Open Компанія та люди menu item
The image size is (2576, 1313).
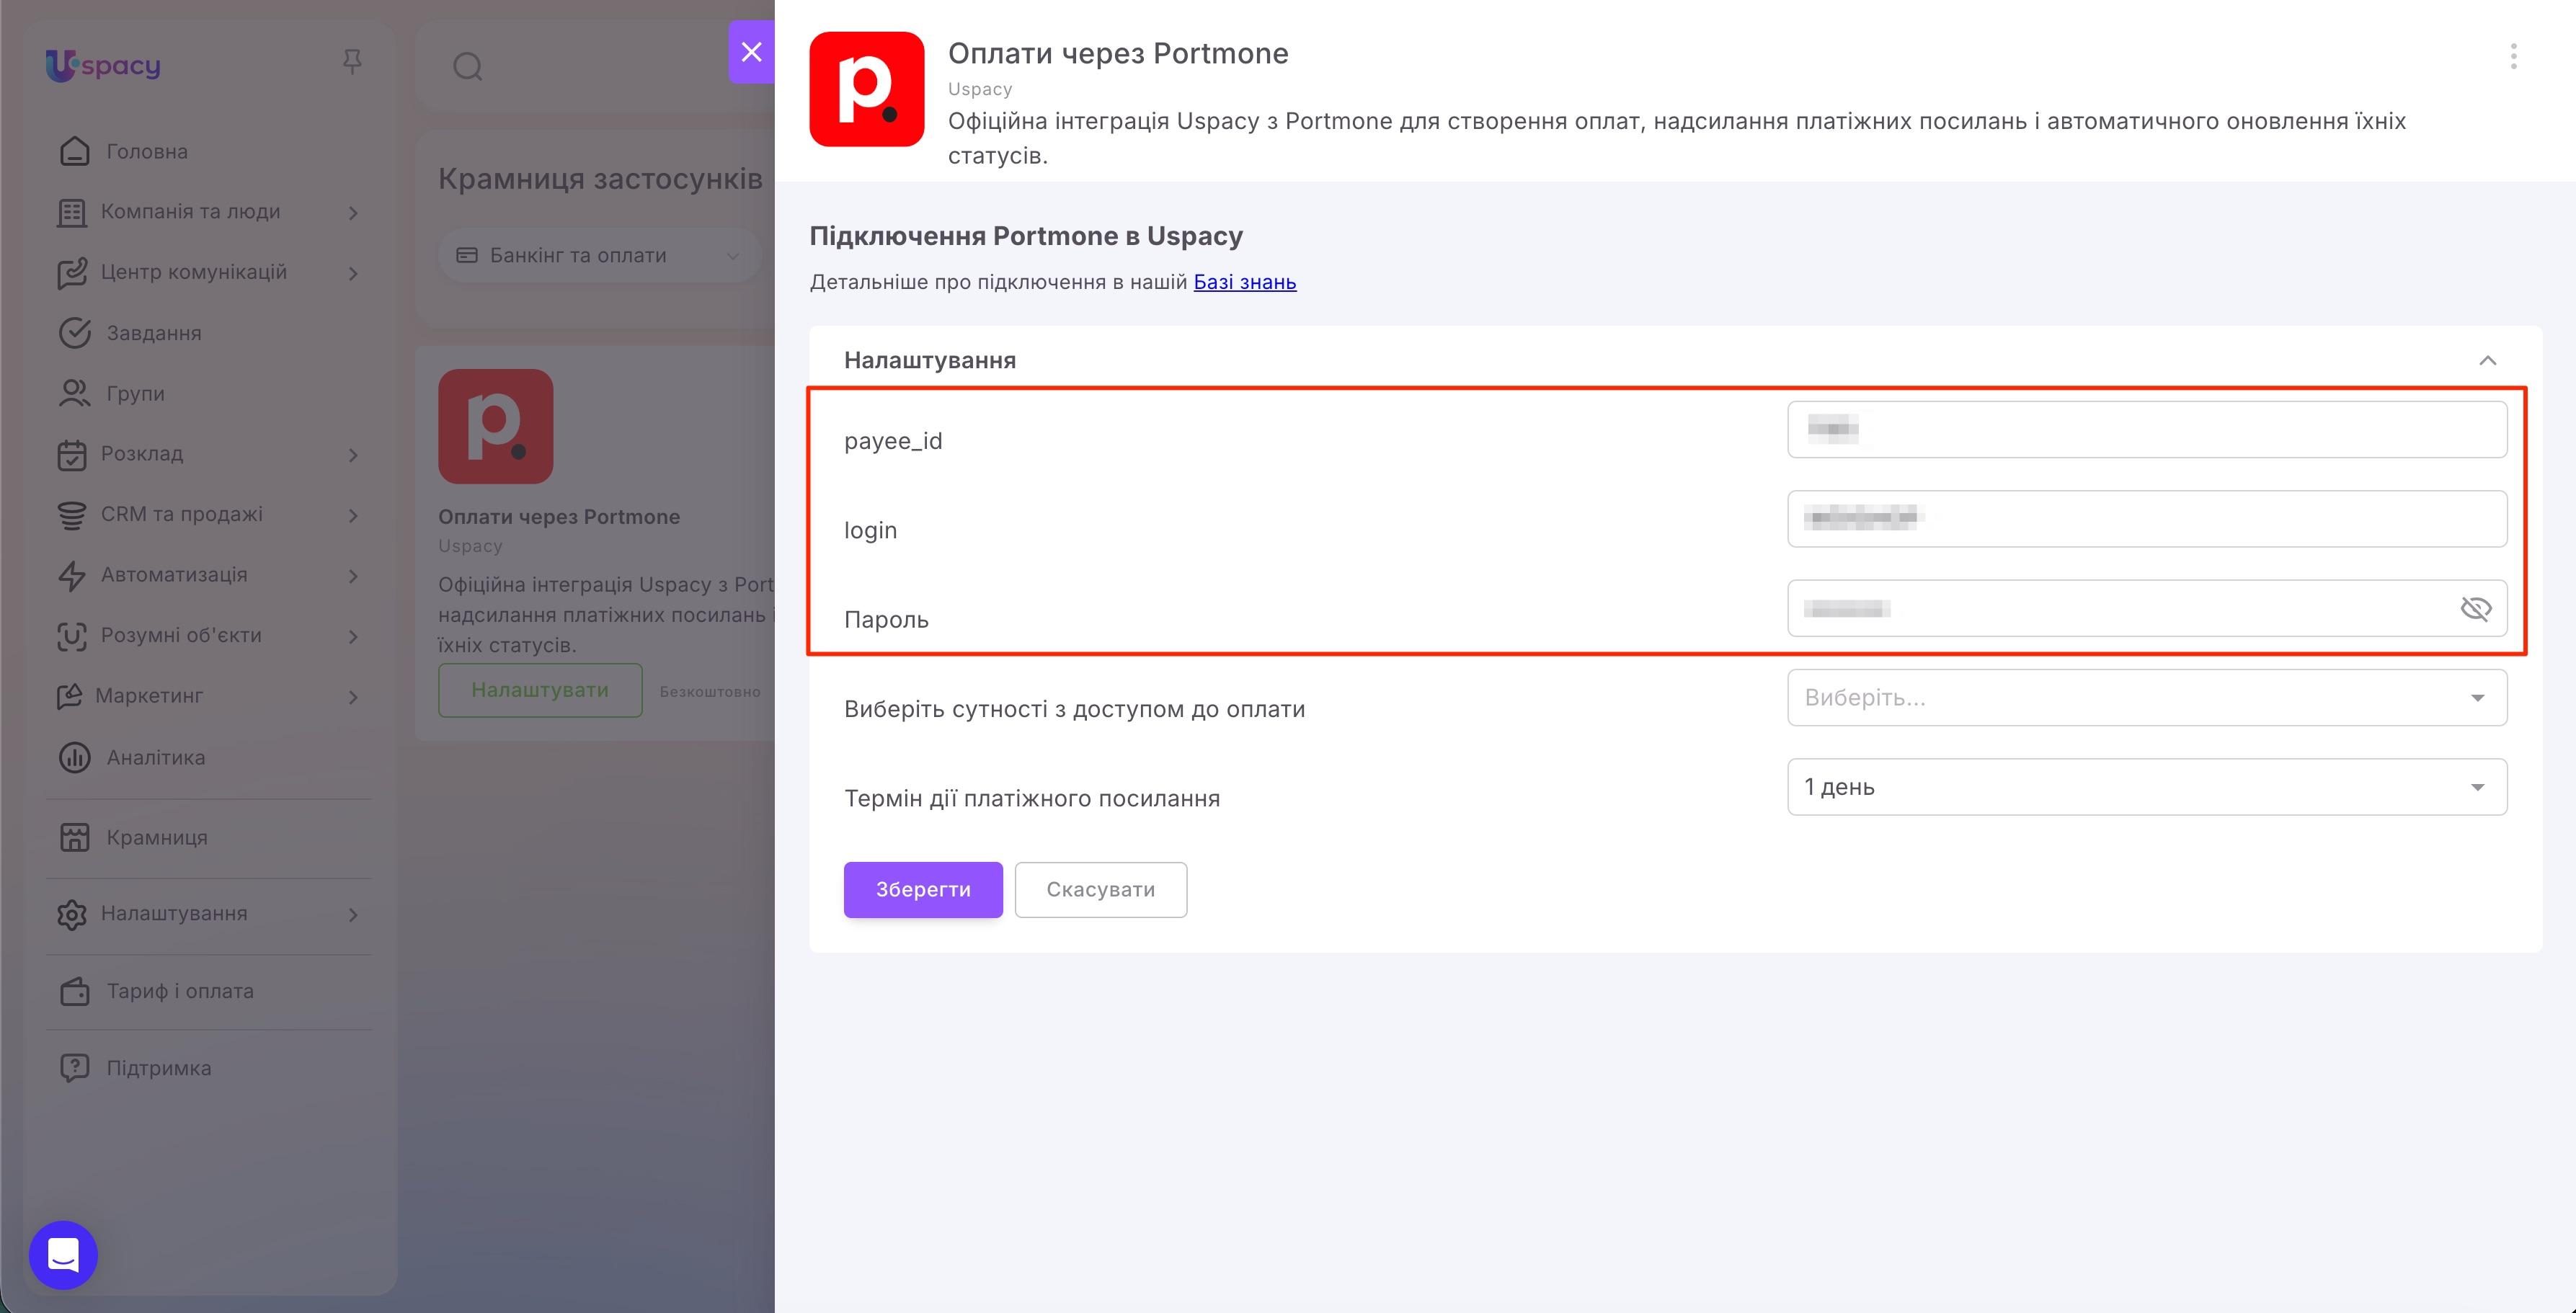point(190,211)
